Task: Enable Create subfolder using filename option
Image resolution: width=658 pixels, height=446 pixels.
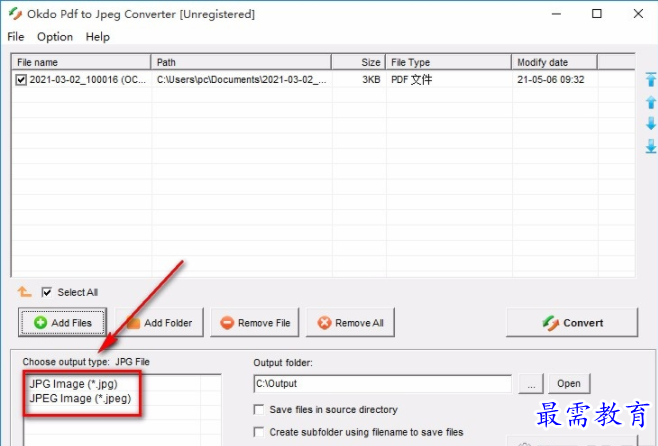Action: [x=259, y=432]
